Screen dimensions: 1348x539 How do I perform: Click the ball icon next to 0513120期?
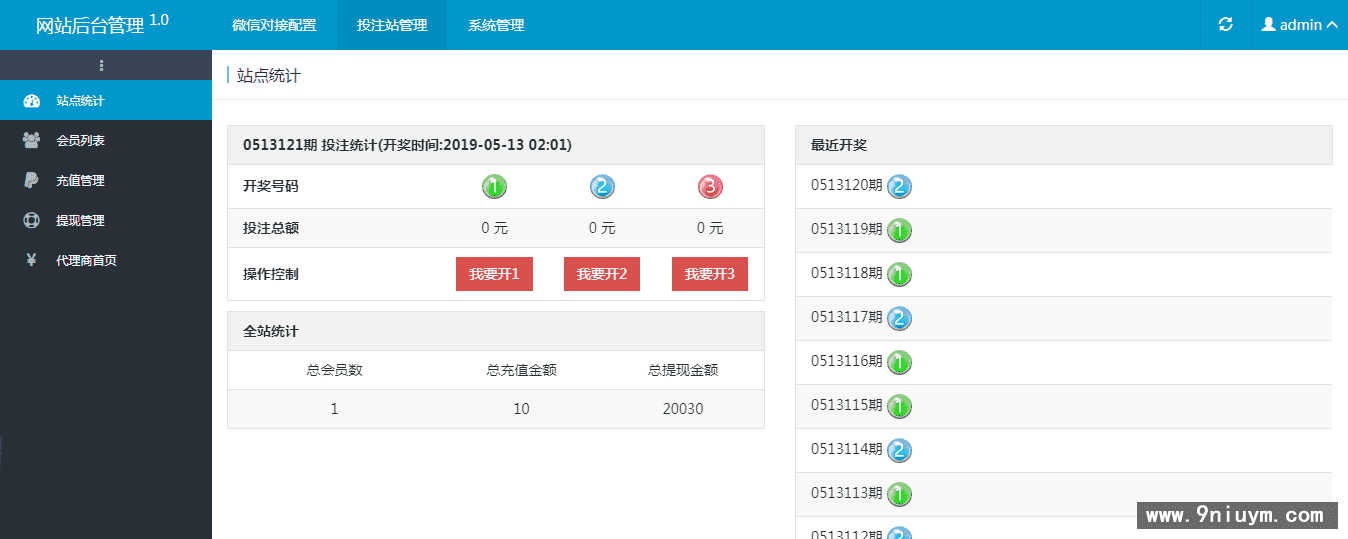pyautogui.click(x=899, y=186)
